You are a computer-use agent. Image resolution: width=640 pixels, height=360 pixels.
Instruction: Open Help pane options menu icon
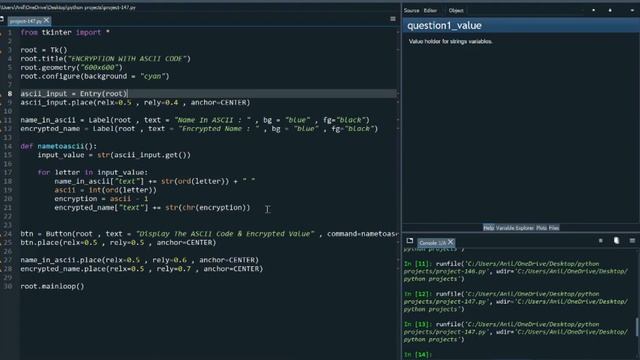pyautogui.click(x=632, y=11)
